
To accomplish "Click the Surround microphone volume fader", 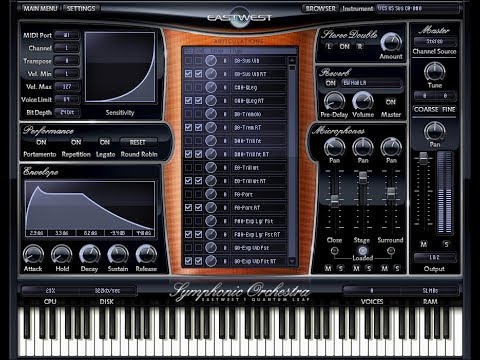I will [x=391, y=193].
